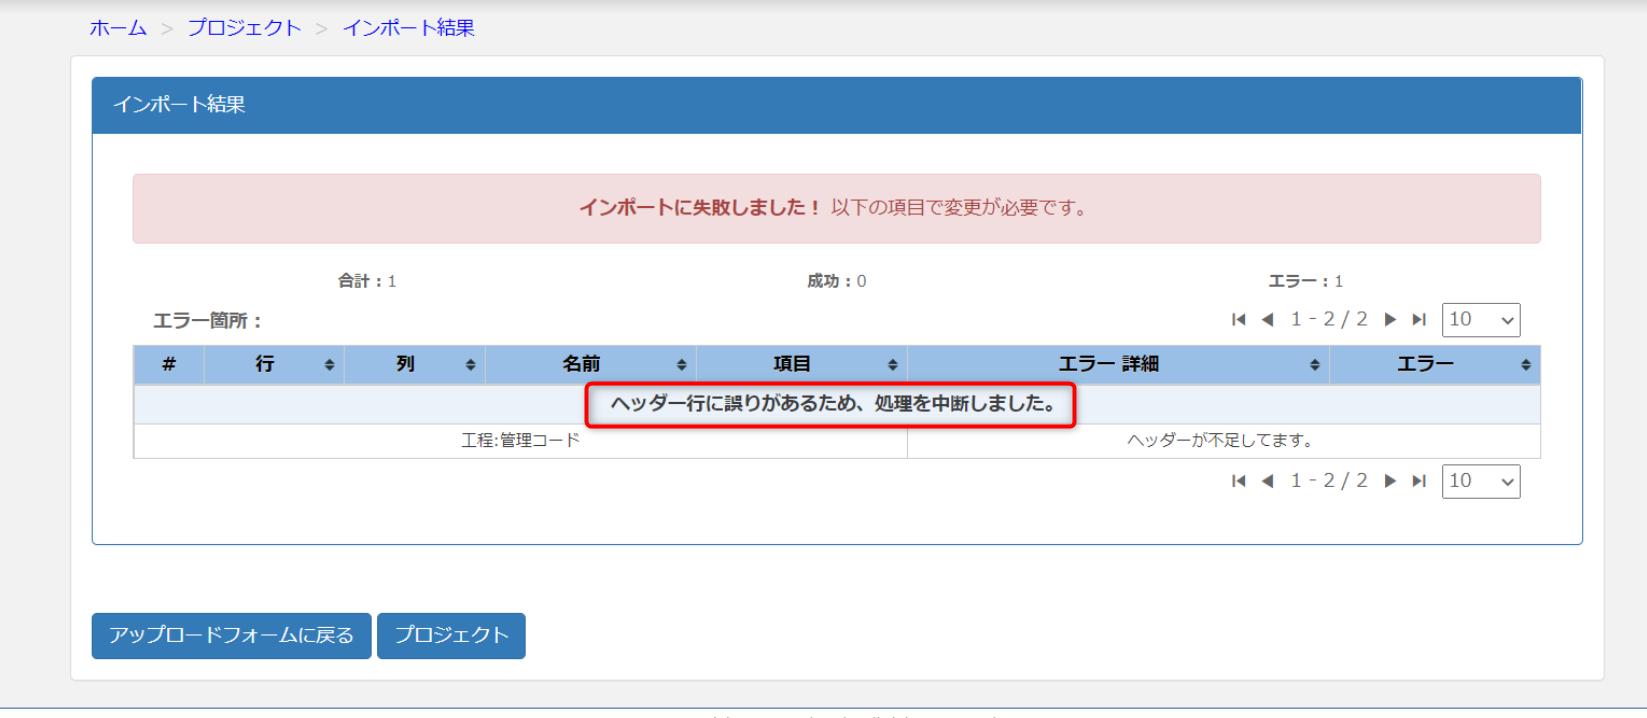Screen dimensions: 1647x718
Task: Jump to last page in top pagination
Action: [x=1419, y=320]
